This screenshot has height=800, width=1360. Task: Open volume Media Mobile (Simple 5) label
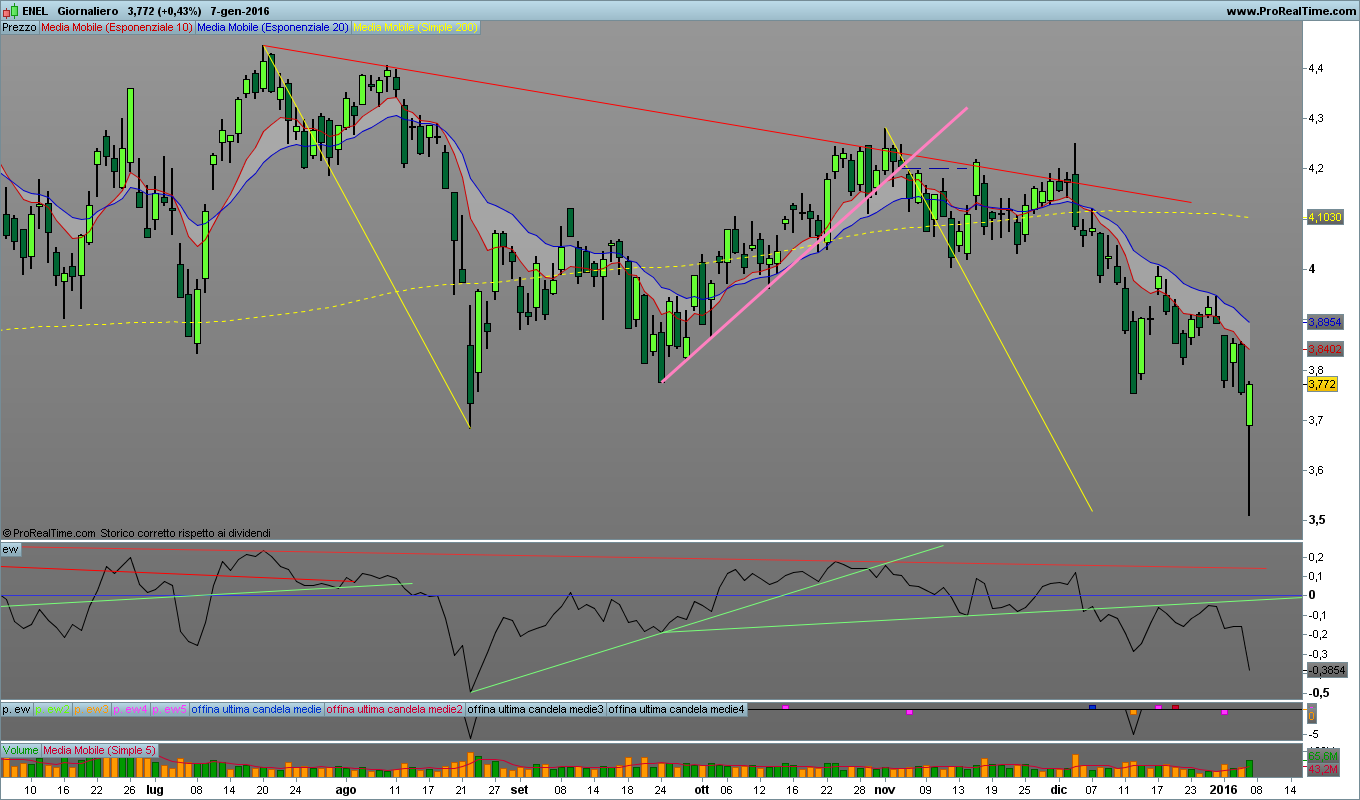click(99, 750)
